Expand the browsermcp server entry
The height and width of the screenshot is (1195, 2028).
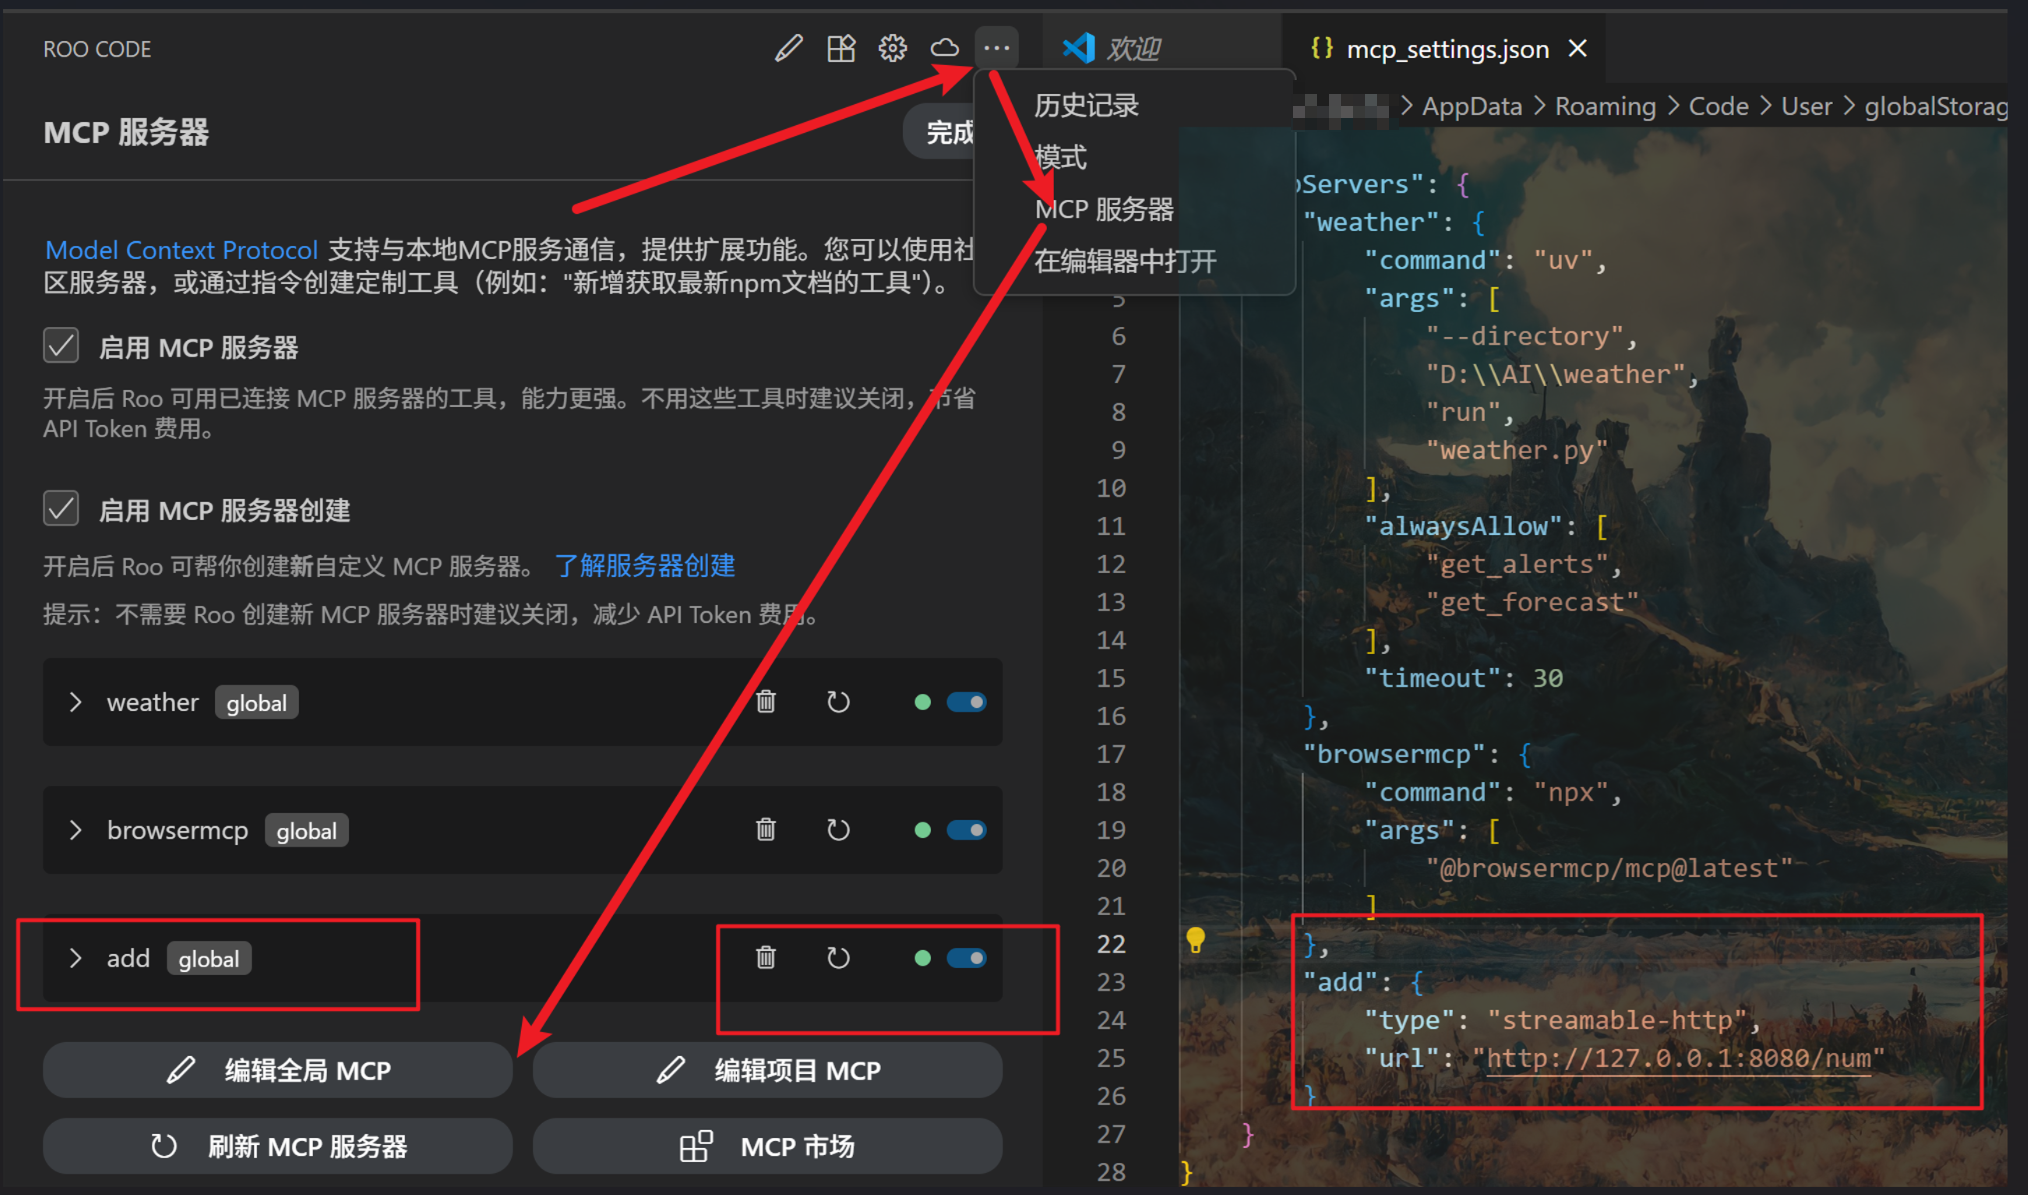[76, 830]
